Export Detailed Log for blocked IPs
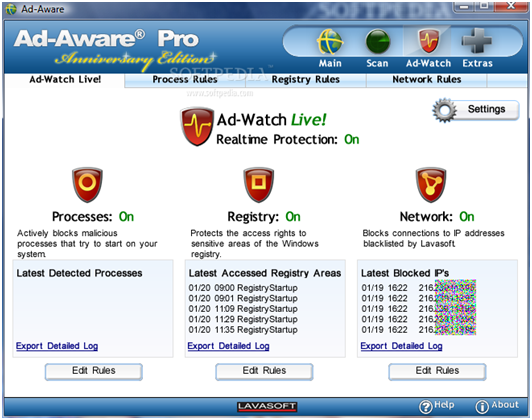 point(401,346)
